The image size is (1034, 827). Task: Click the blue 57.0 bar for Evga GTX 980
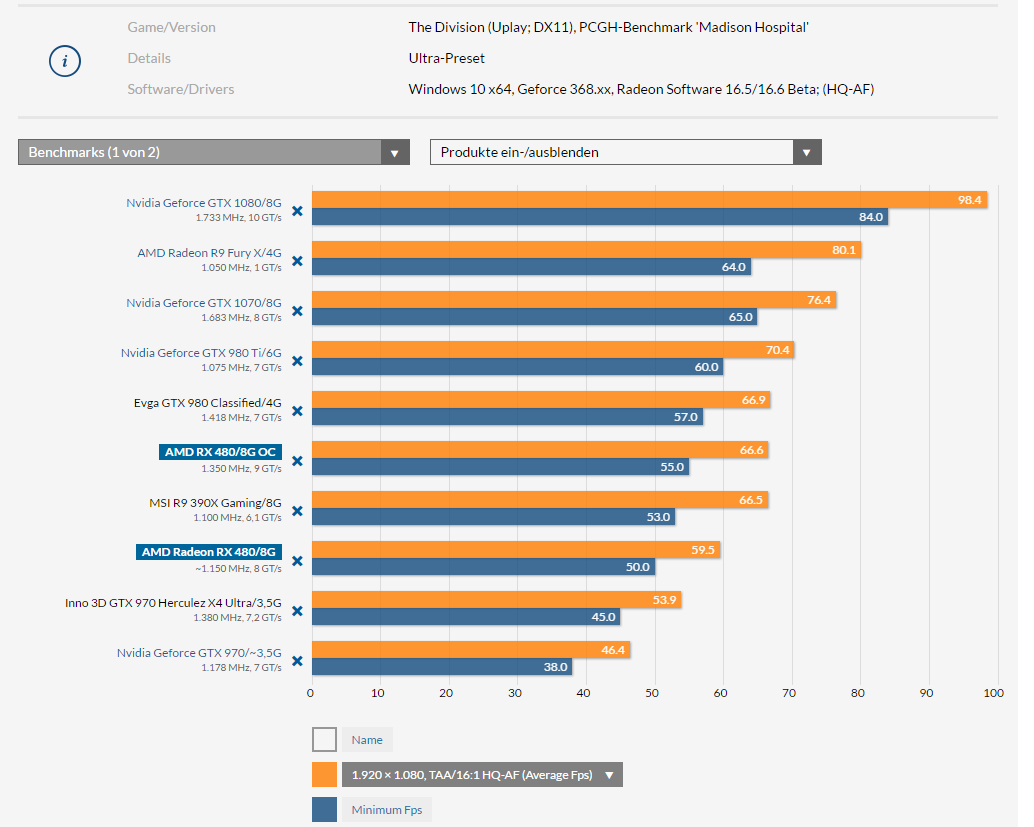click(x=508, y=417)
